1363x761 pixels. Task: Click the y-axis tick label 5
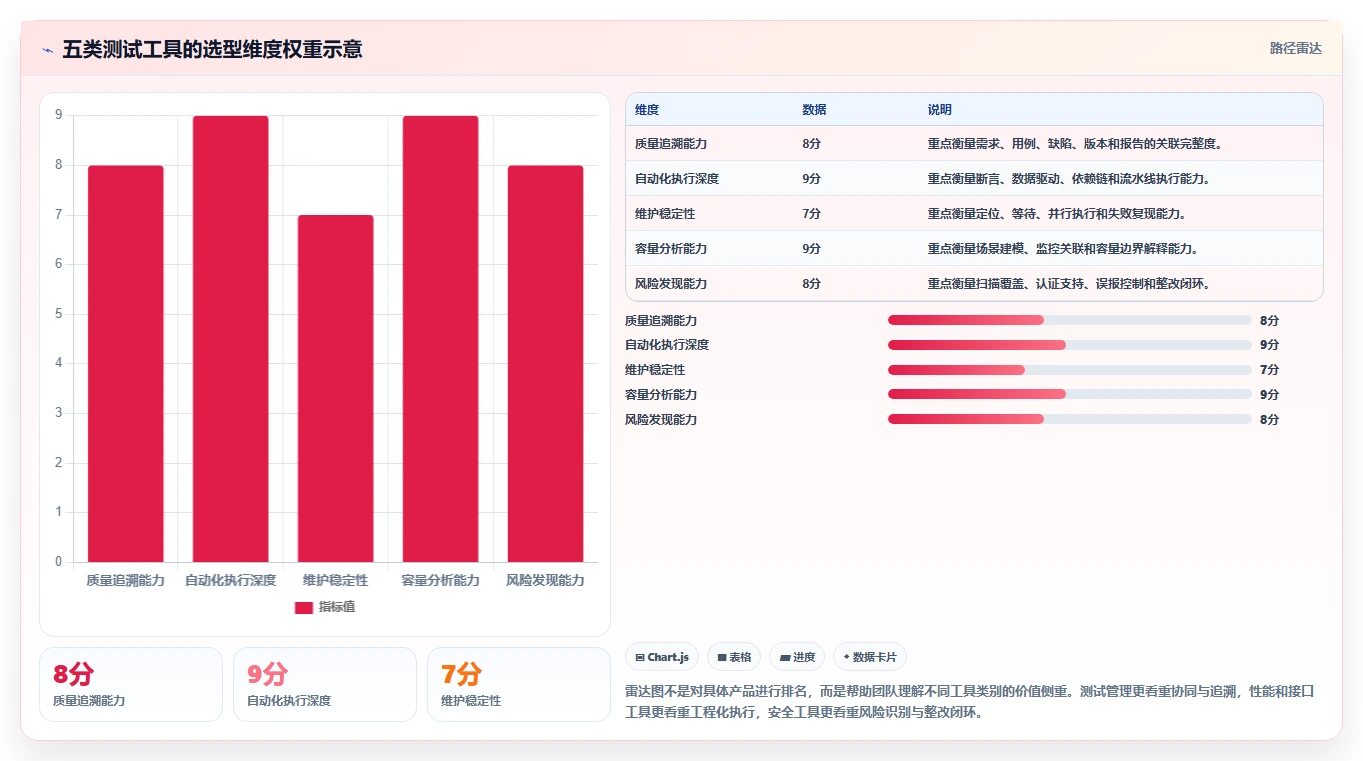(59, 314)
